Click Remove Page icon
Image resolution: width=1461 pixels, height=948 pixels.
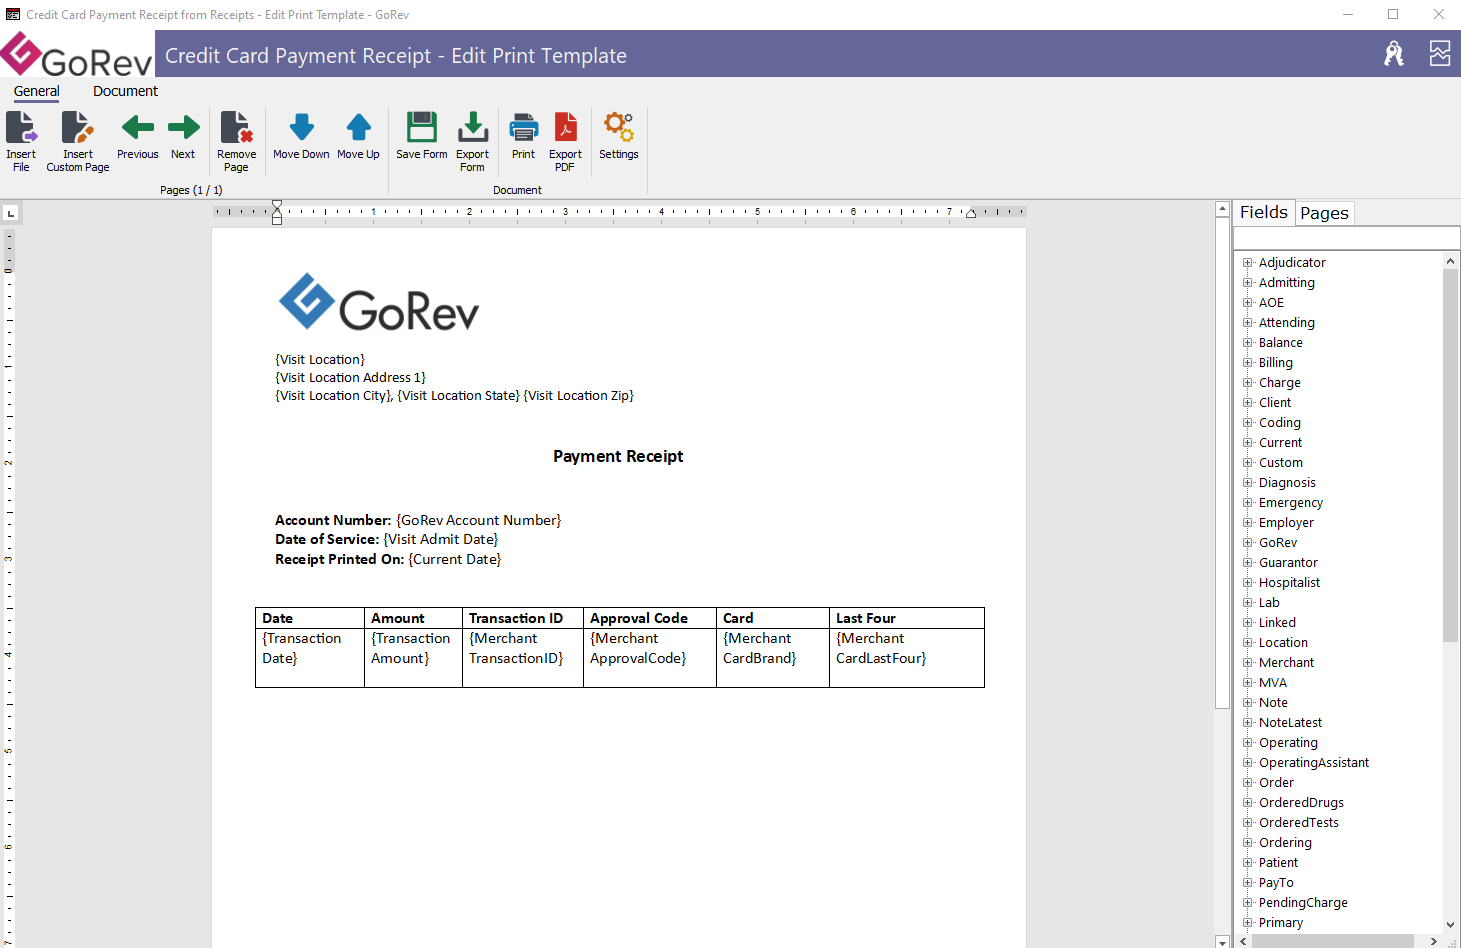236,128
